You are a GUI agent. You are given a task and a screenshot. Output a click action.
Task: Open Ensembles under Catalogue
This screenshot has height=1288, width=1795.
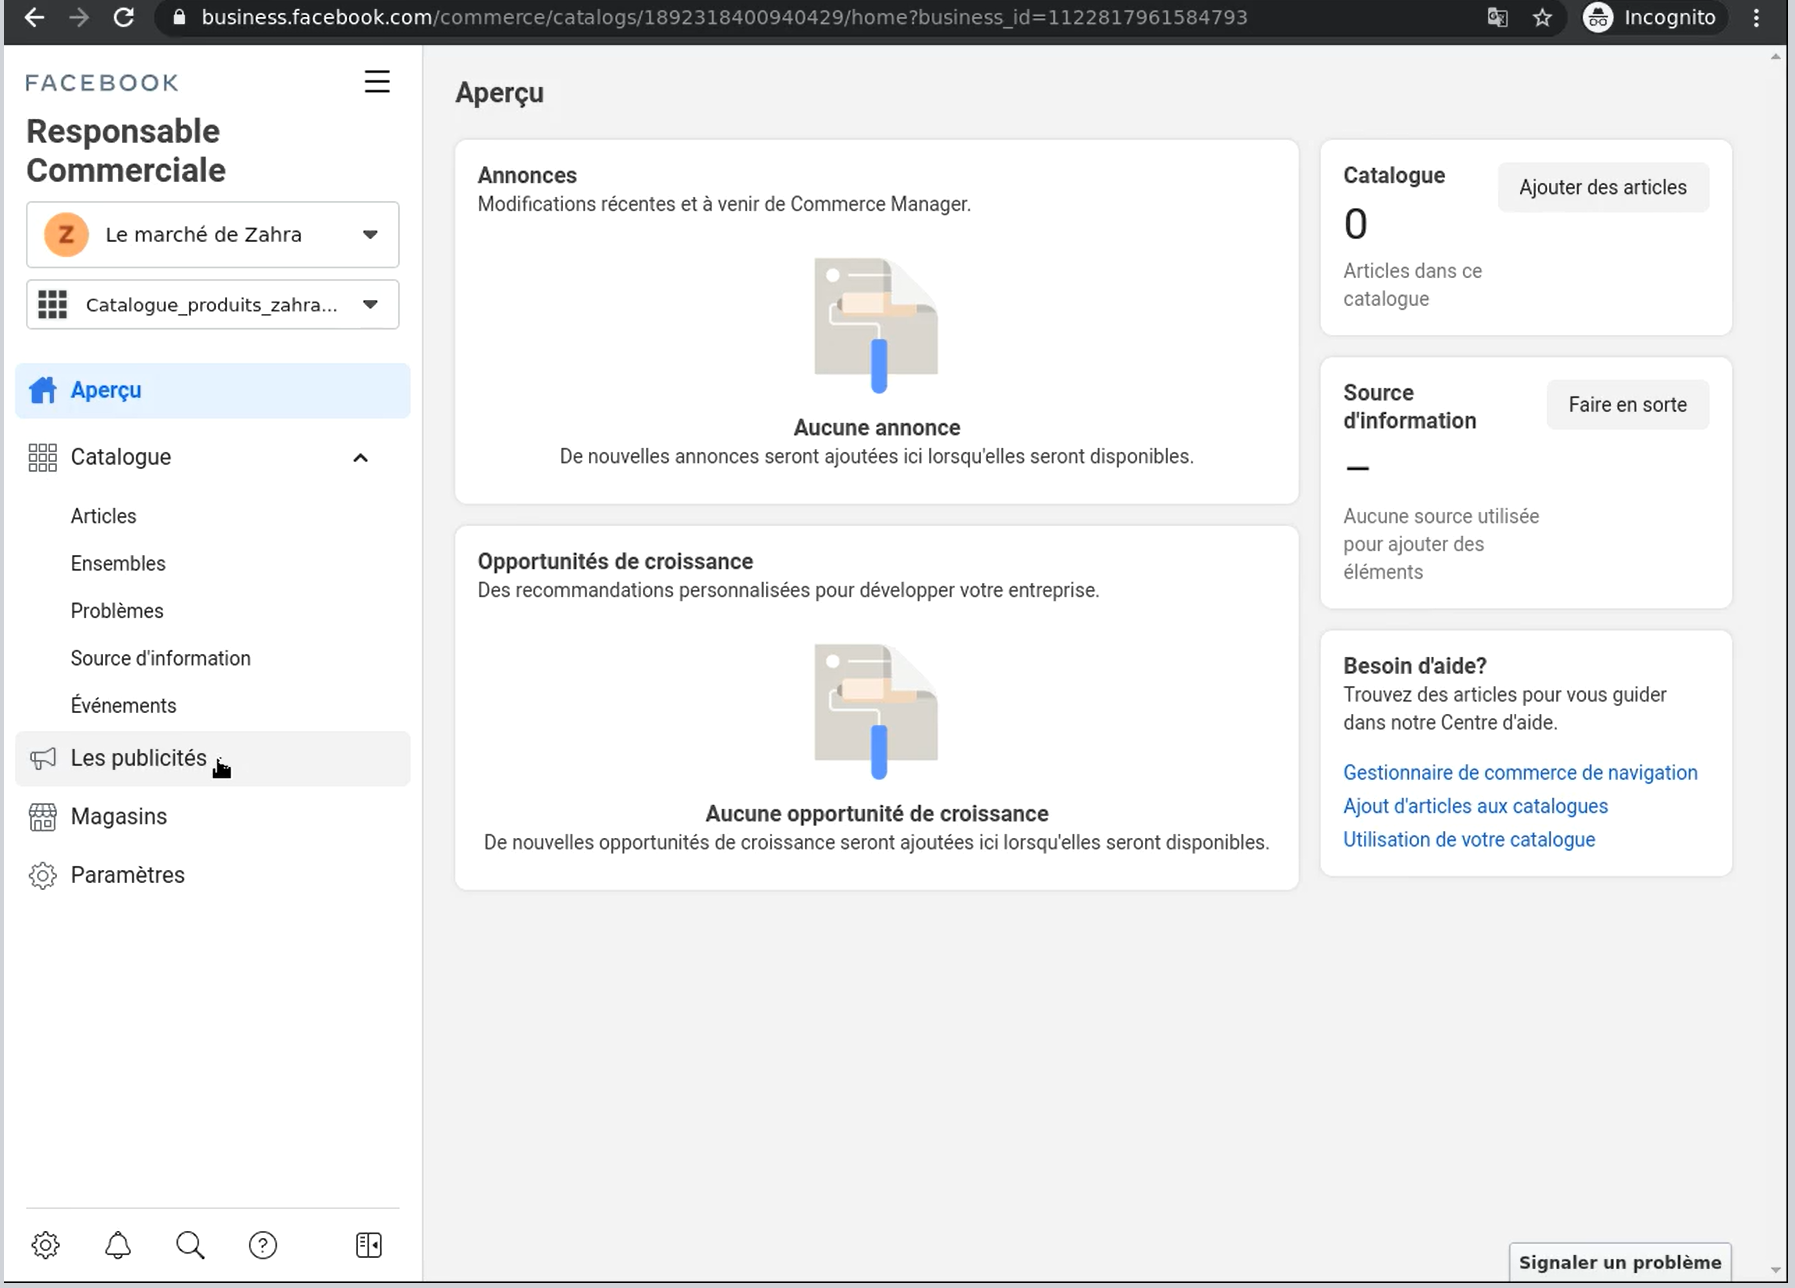[118, 563]
